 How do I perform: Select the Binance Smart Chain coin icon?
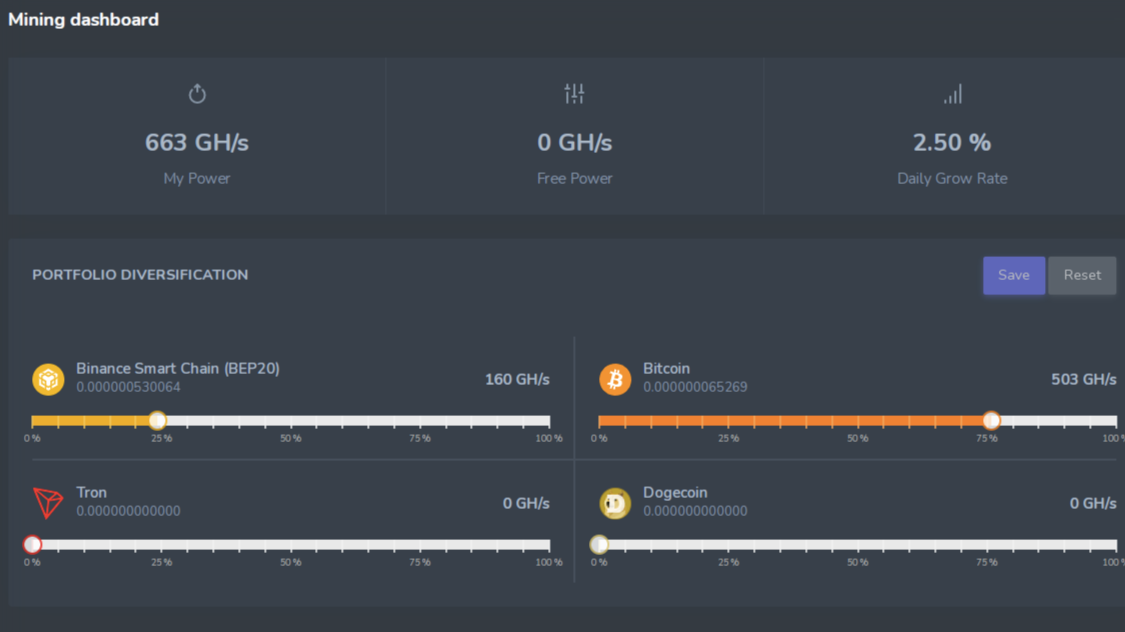tap(47, 379)
